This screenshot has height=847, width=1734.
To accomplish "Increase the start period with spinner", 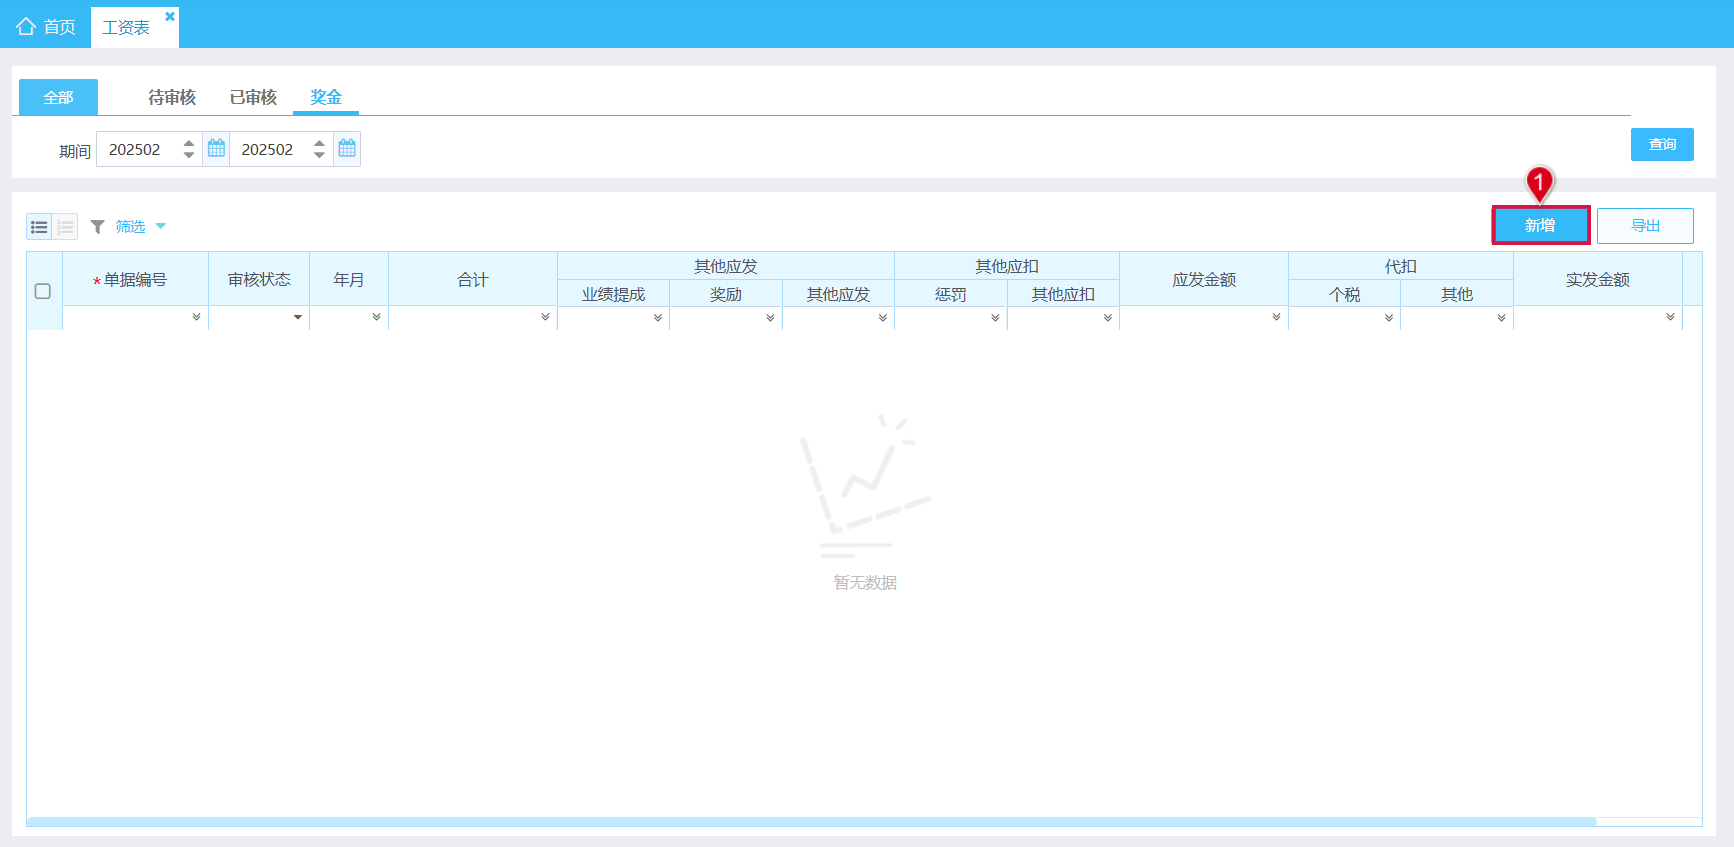I will [189, 143].
